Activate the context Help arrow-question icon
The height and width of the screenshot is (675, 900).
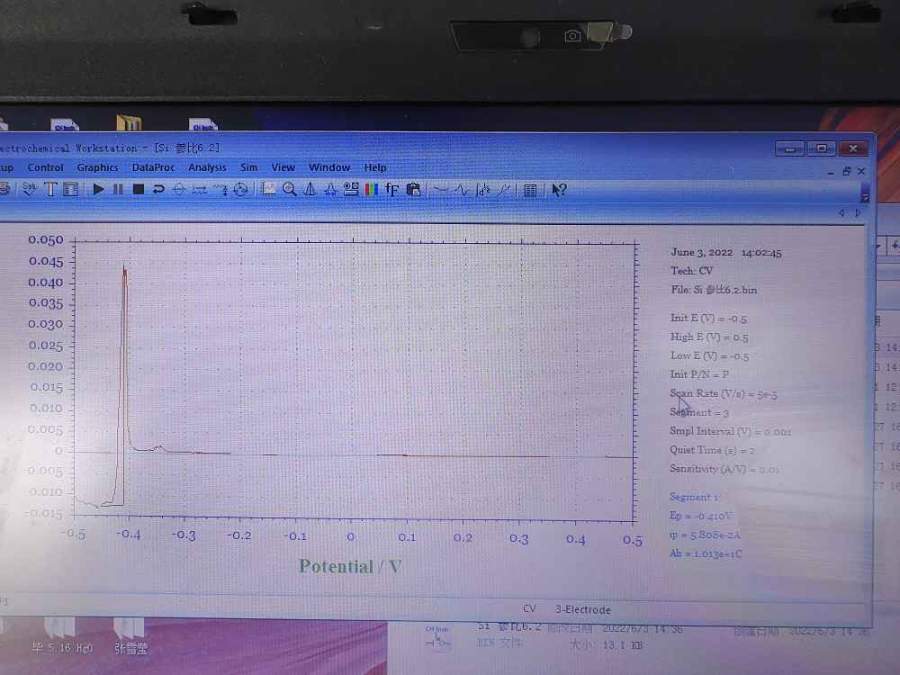click(558, 189)
